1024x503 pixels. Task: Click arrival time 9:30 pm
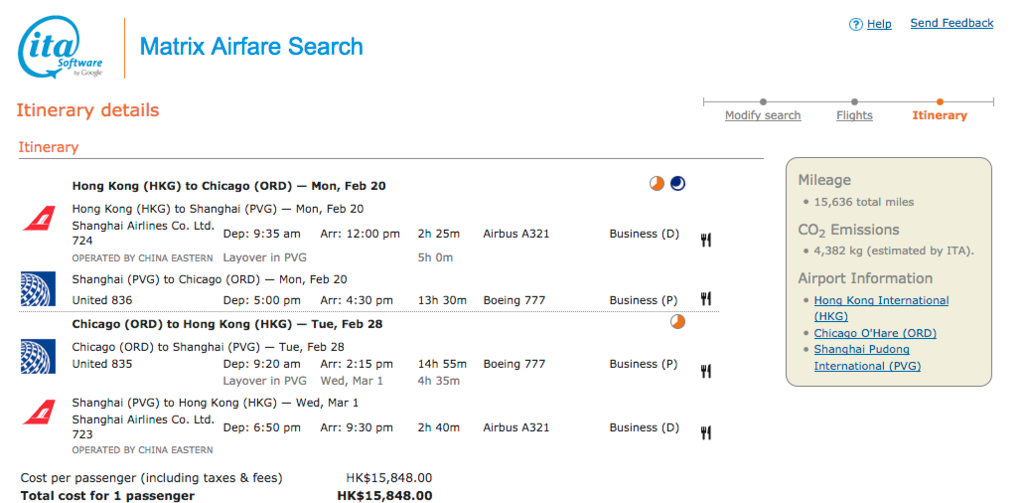point(357,428)
